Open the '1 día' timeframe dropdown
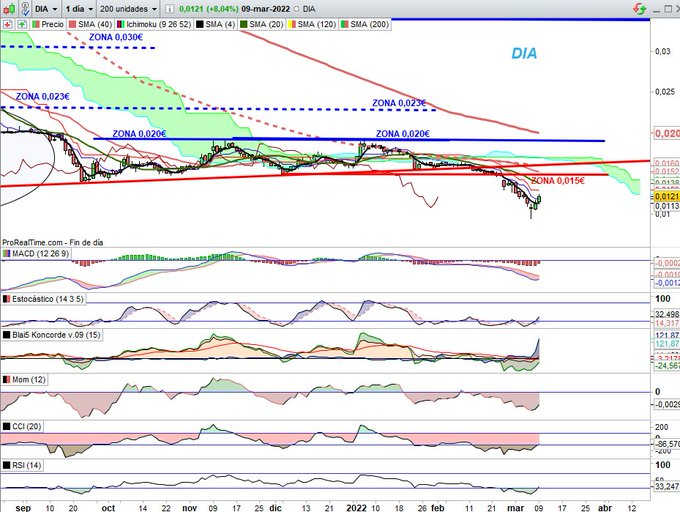The height and width of the screenshot is (512, 680). click(x=79, y=9)
